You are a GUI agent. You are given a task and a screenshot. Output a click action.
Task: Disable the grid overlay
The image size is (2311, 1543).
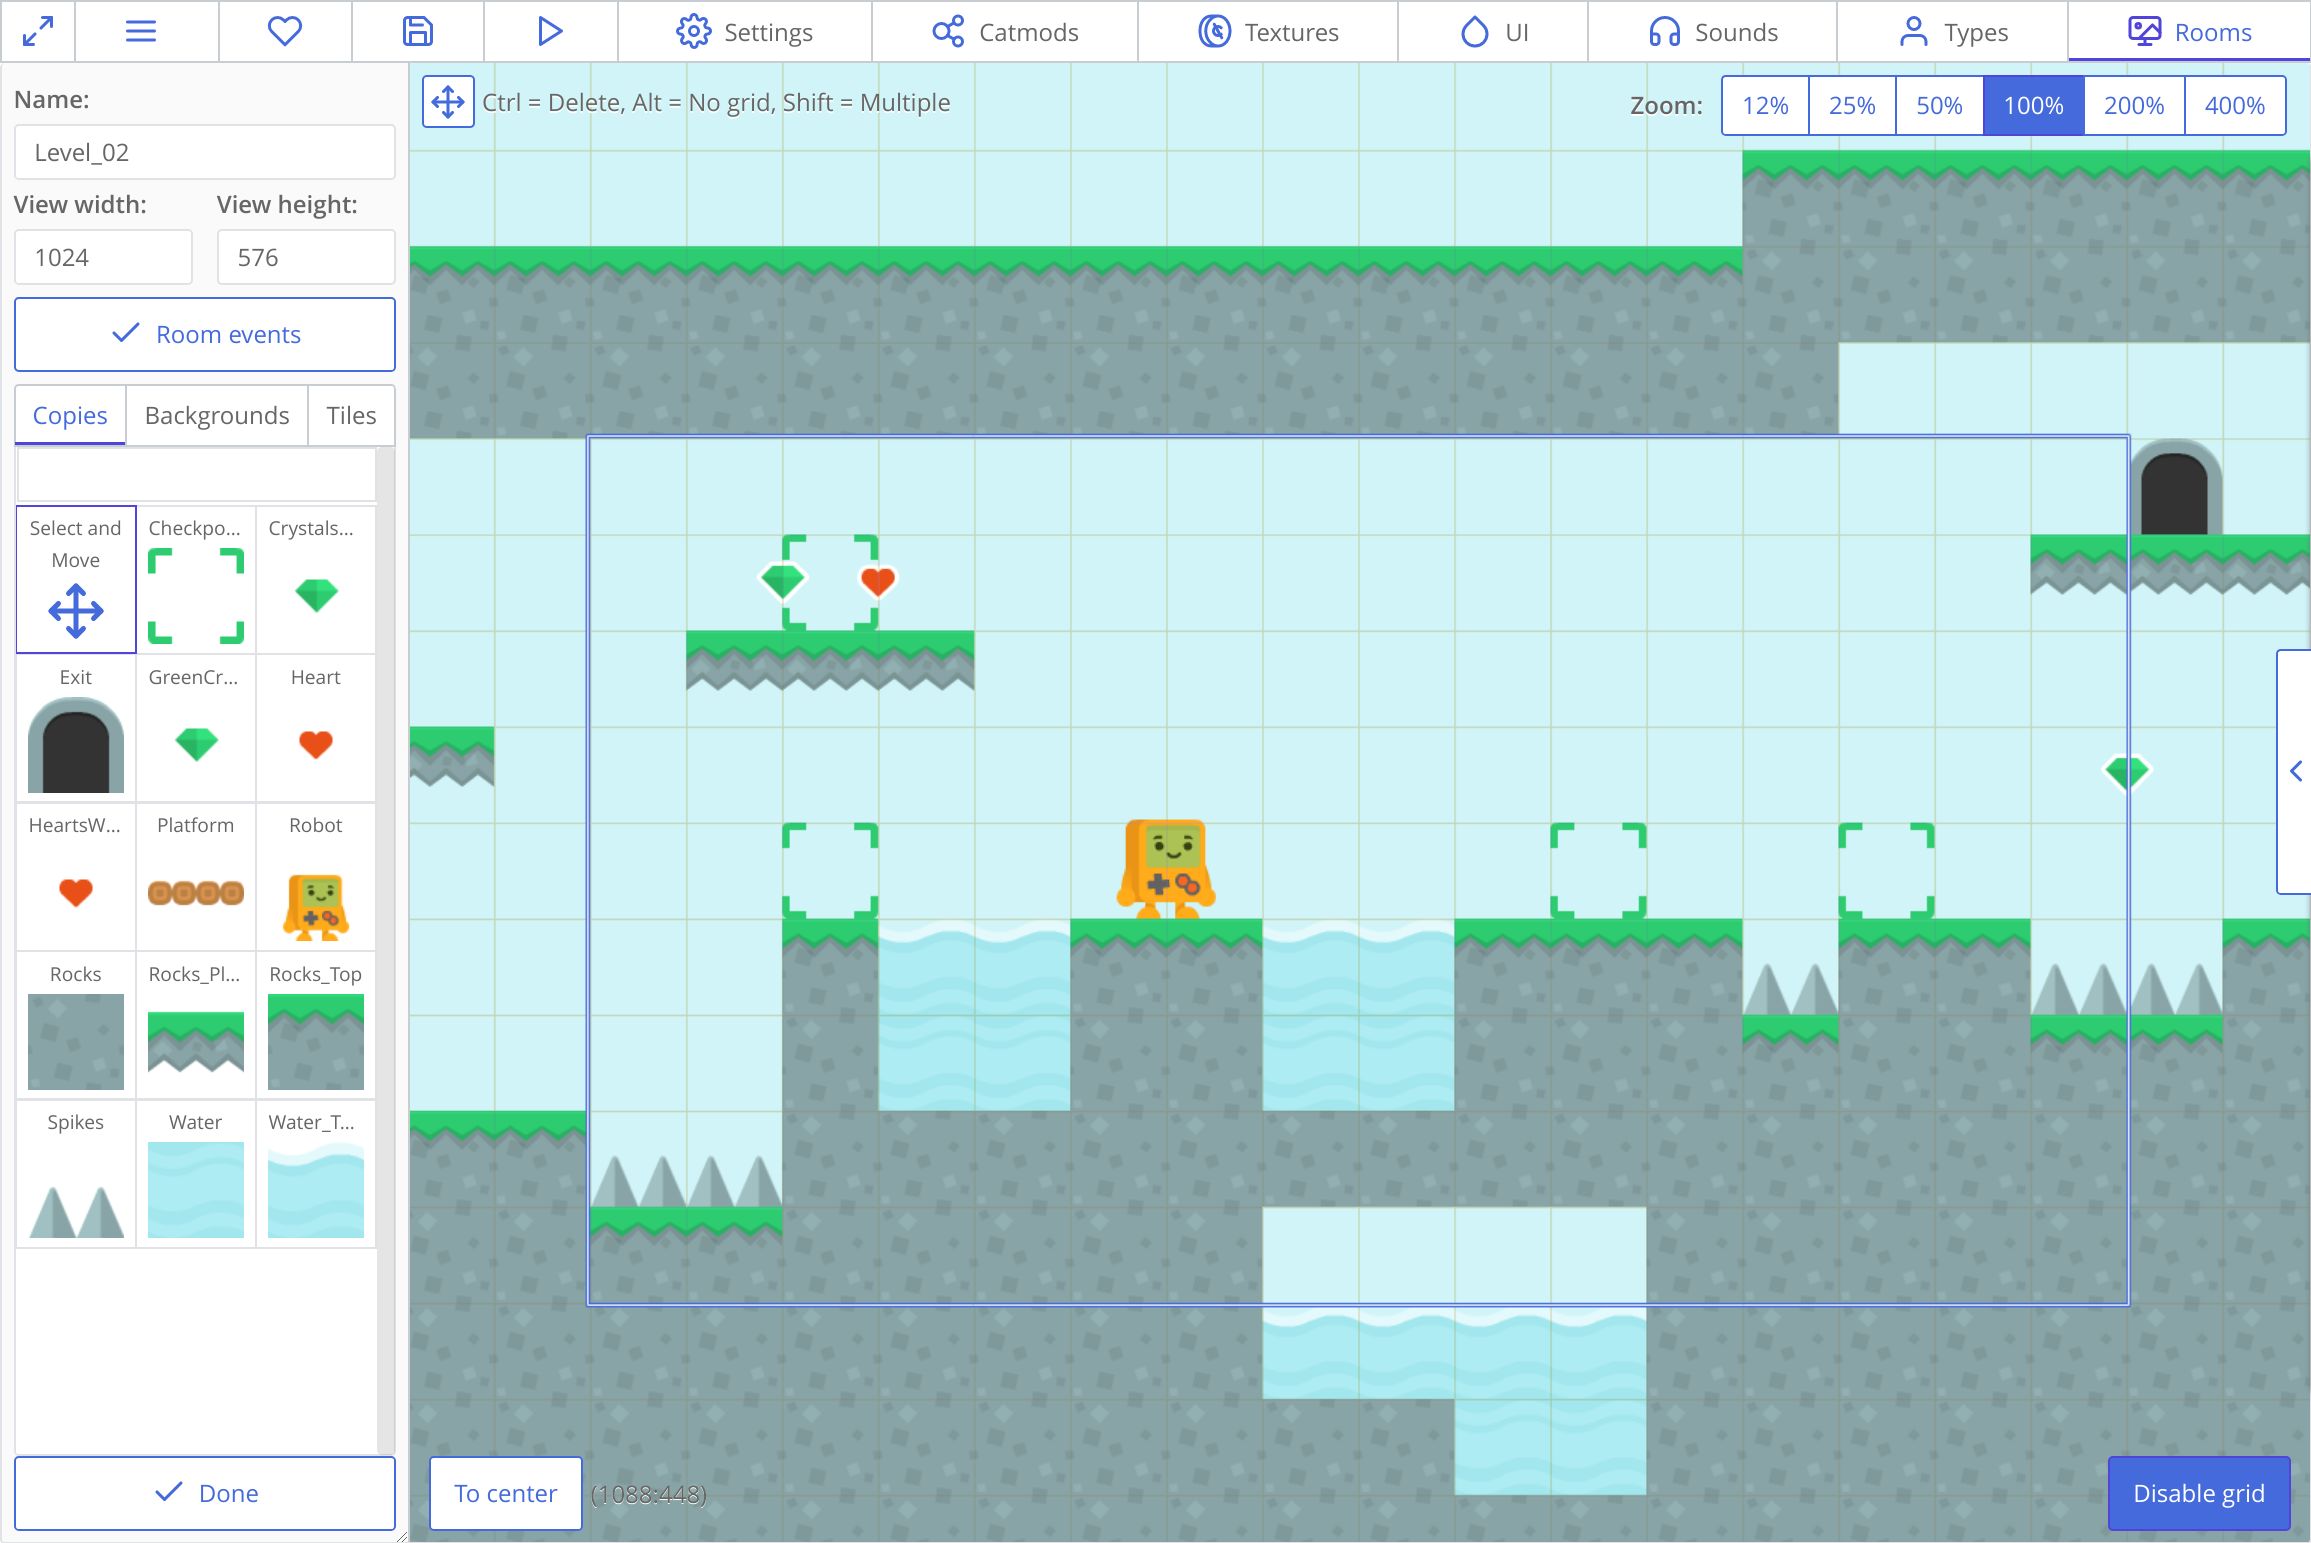pyautogui.click(x=2198, y=1493)
